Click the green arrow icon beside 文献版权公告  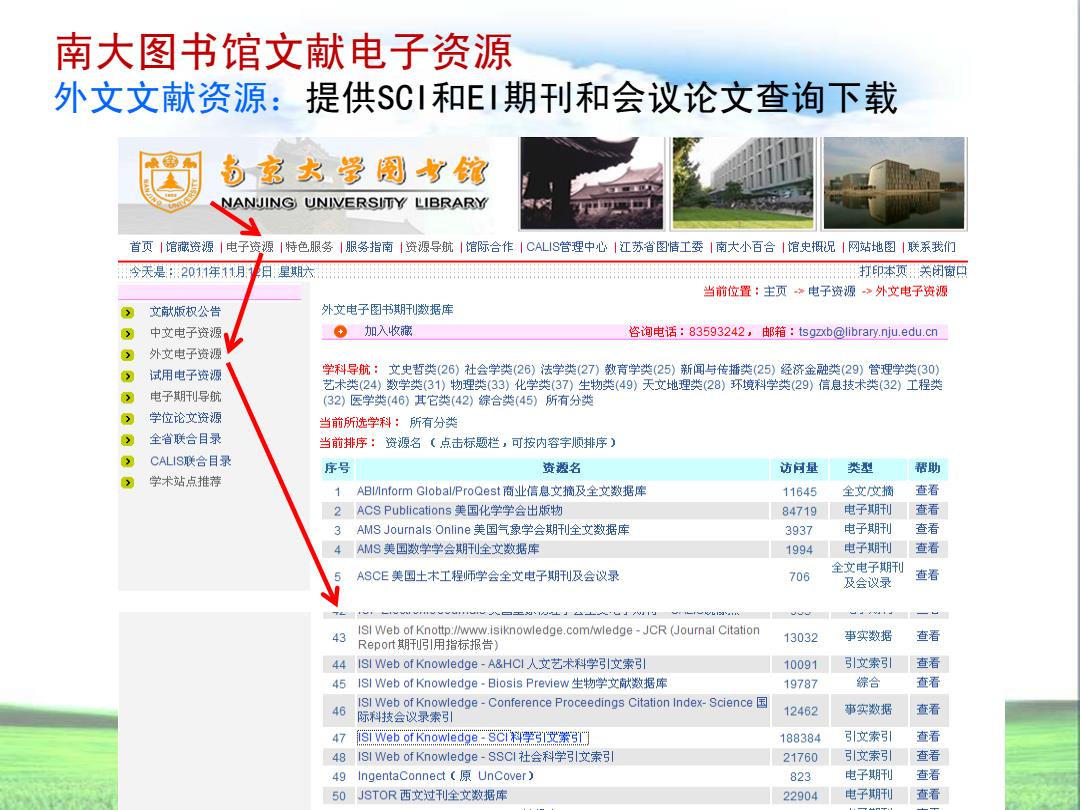tap(127, 313)
